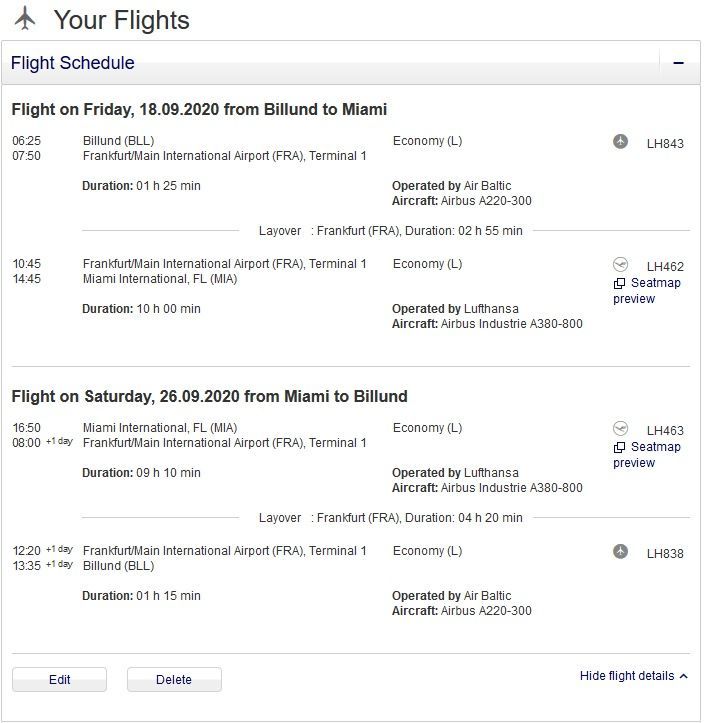Click the Miami to Billund flight heading
Screen dimensions: 707x723
pyautogui.click(x=209, y=396)
